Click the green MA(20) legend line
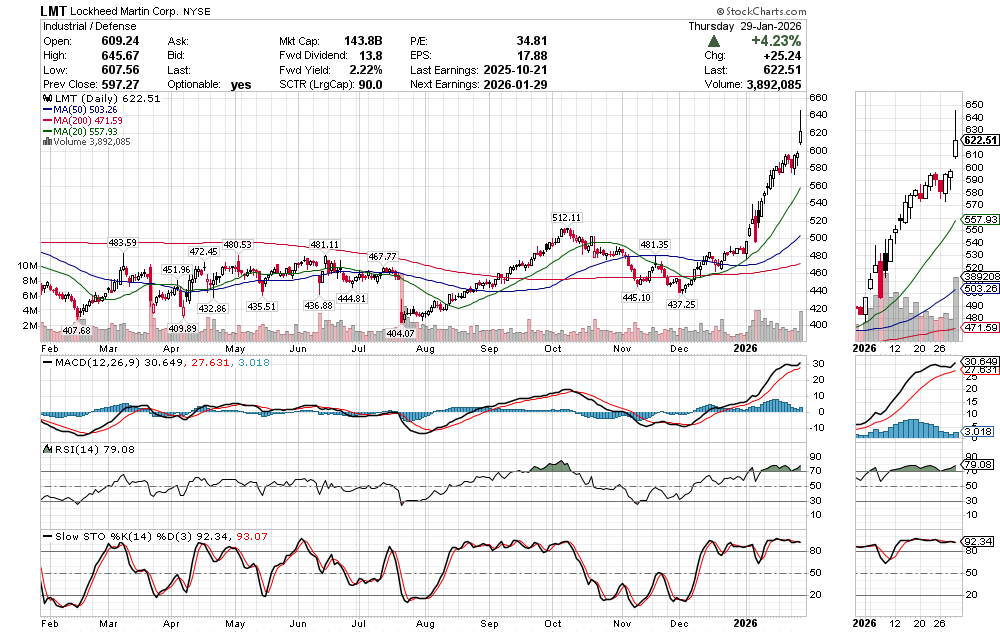Viewport: 1000px width, 633px height. tap(48, 132)
